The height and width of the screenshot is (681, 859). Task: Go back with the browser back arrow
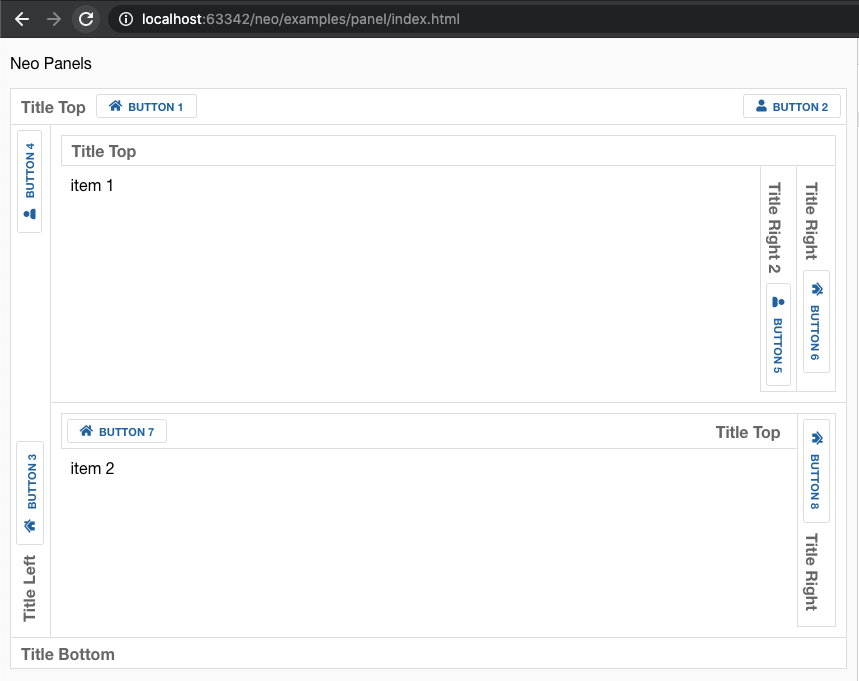click(x=22, y=19)
